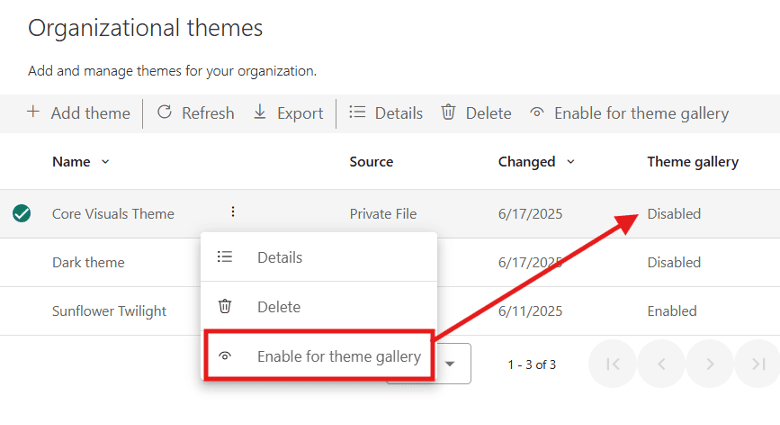Click the Theme gallery column header
Image resolution: width=780 pixels, height=425 pixels.
692,162
